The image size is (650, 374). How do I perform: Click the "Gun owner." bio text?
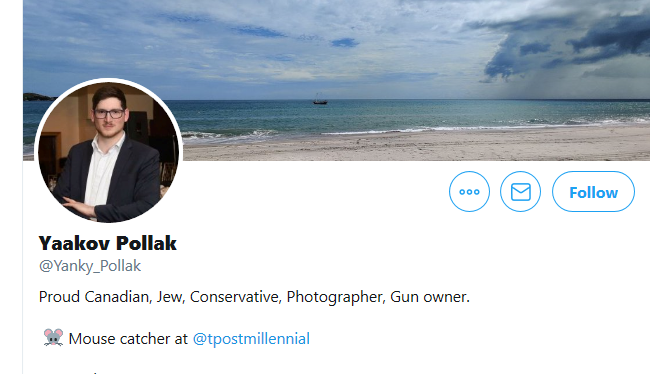[430, 297]
